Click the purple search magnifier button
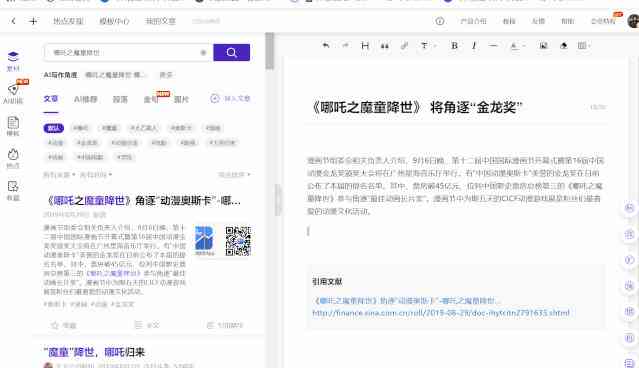639x368 pixels. (x=231, y=53)
